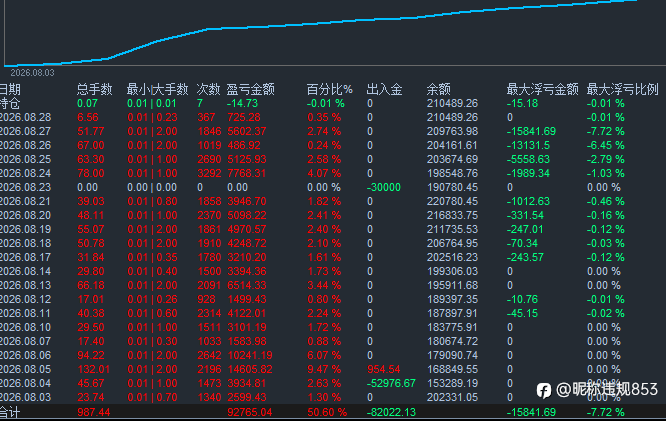Image resolution: width=666 pixels, height=421 pixels.
Task: Click the 2026.08.03 chart axis label
Action: point(32,73)
